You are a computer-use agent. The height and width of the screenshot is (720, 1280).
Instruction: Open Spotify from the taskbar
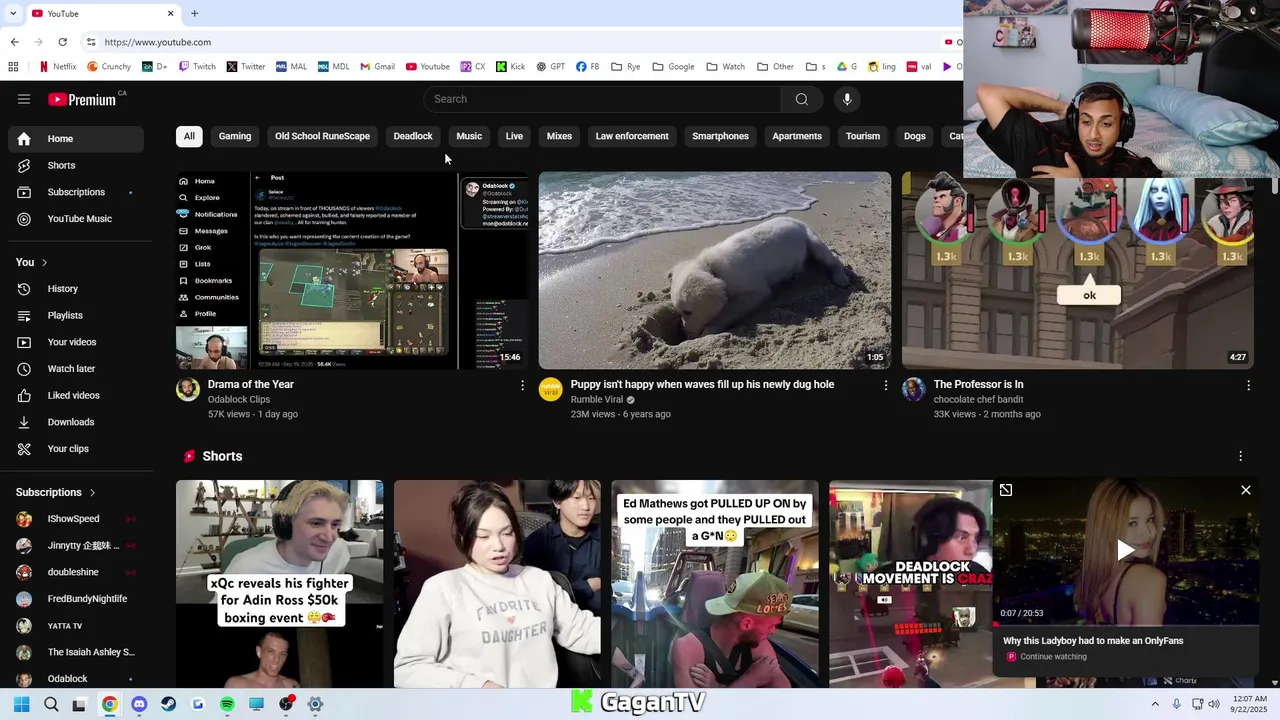point(227,704)
